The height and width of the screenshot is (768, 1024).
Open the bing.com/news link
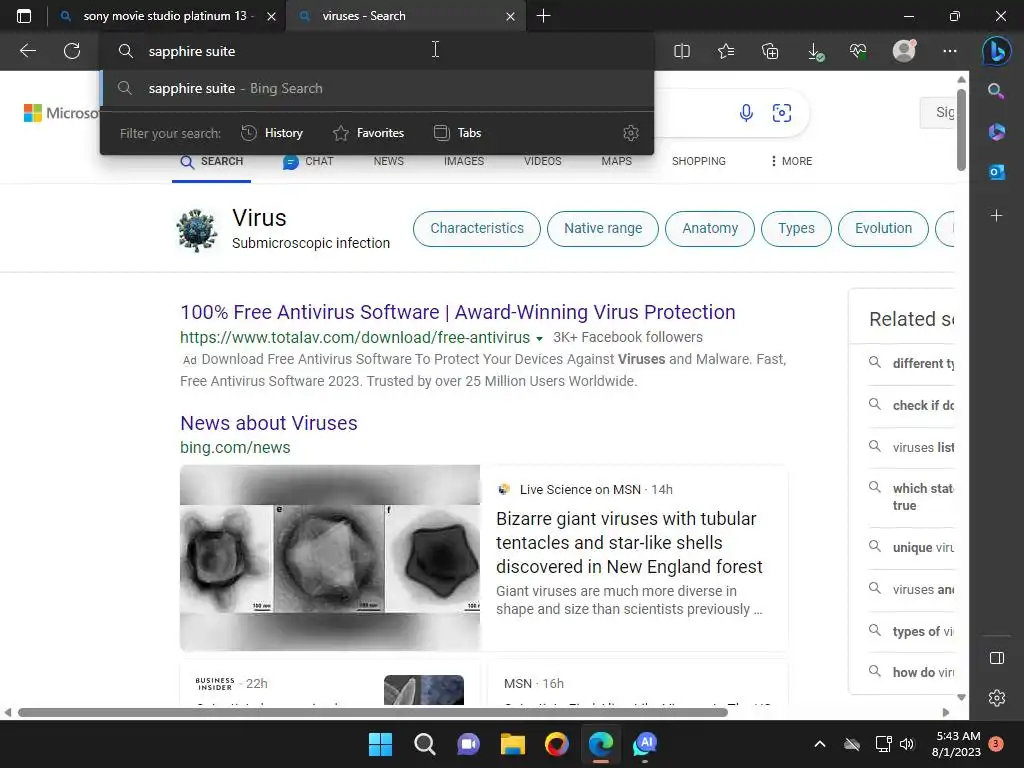click(235, 447)
